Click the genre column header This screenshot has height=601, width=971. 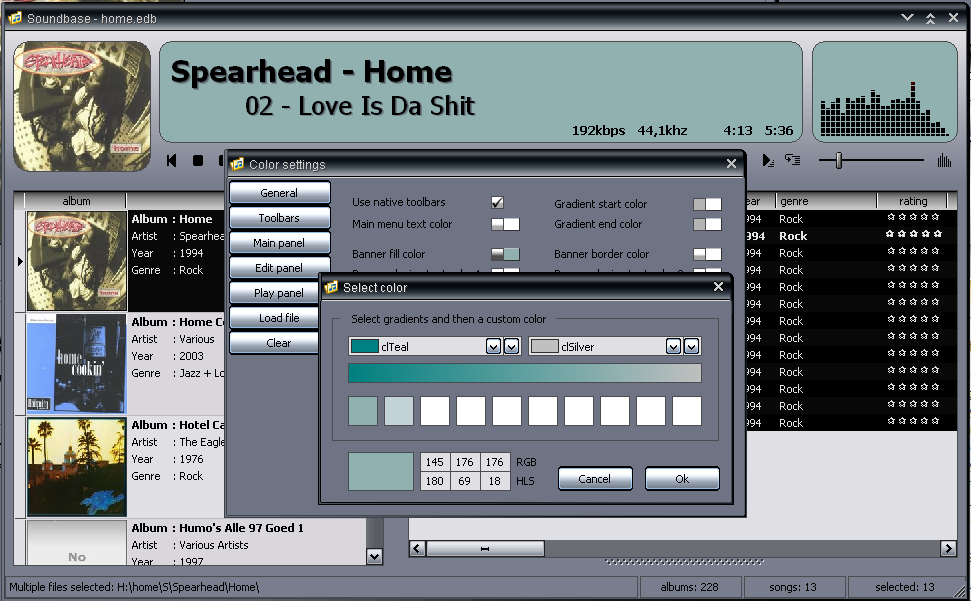pyautogui.click(x=826, y=201)
